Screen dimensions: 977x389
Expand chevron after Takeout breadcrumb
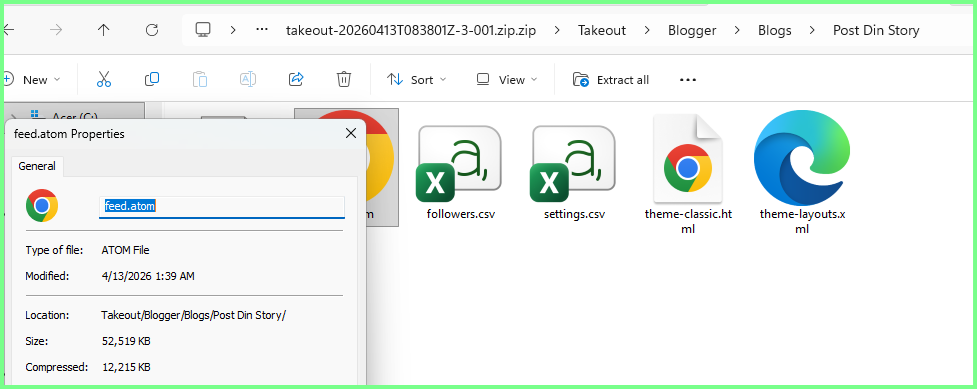tap(647, 30)
